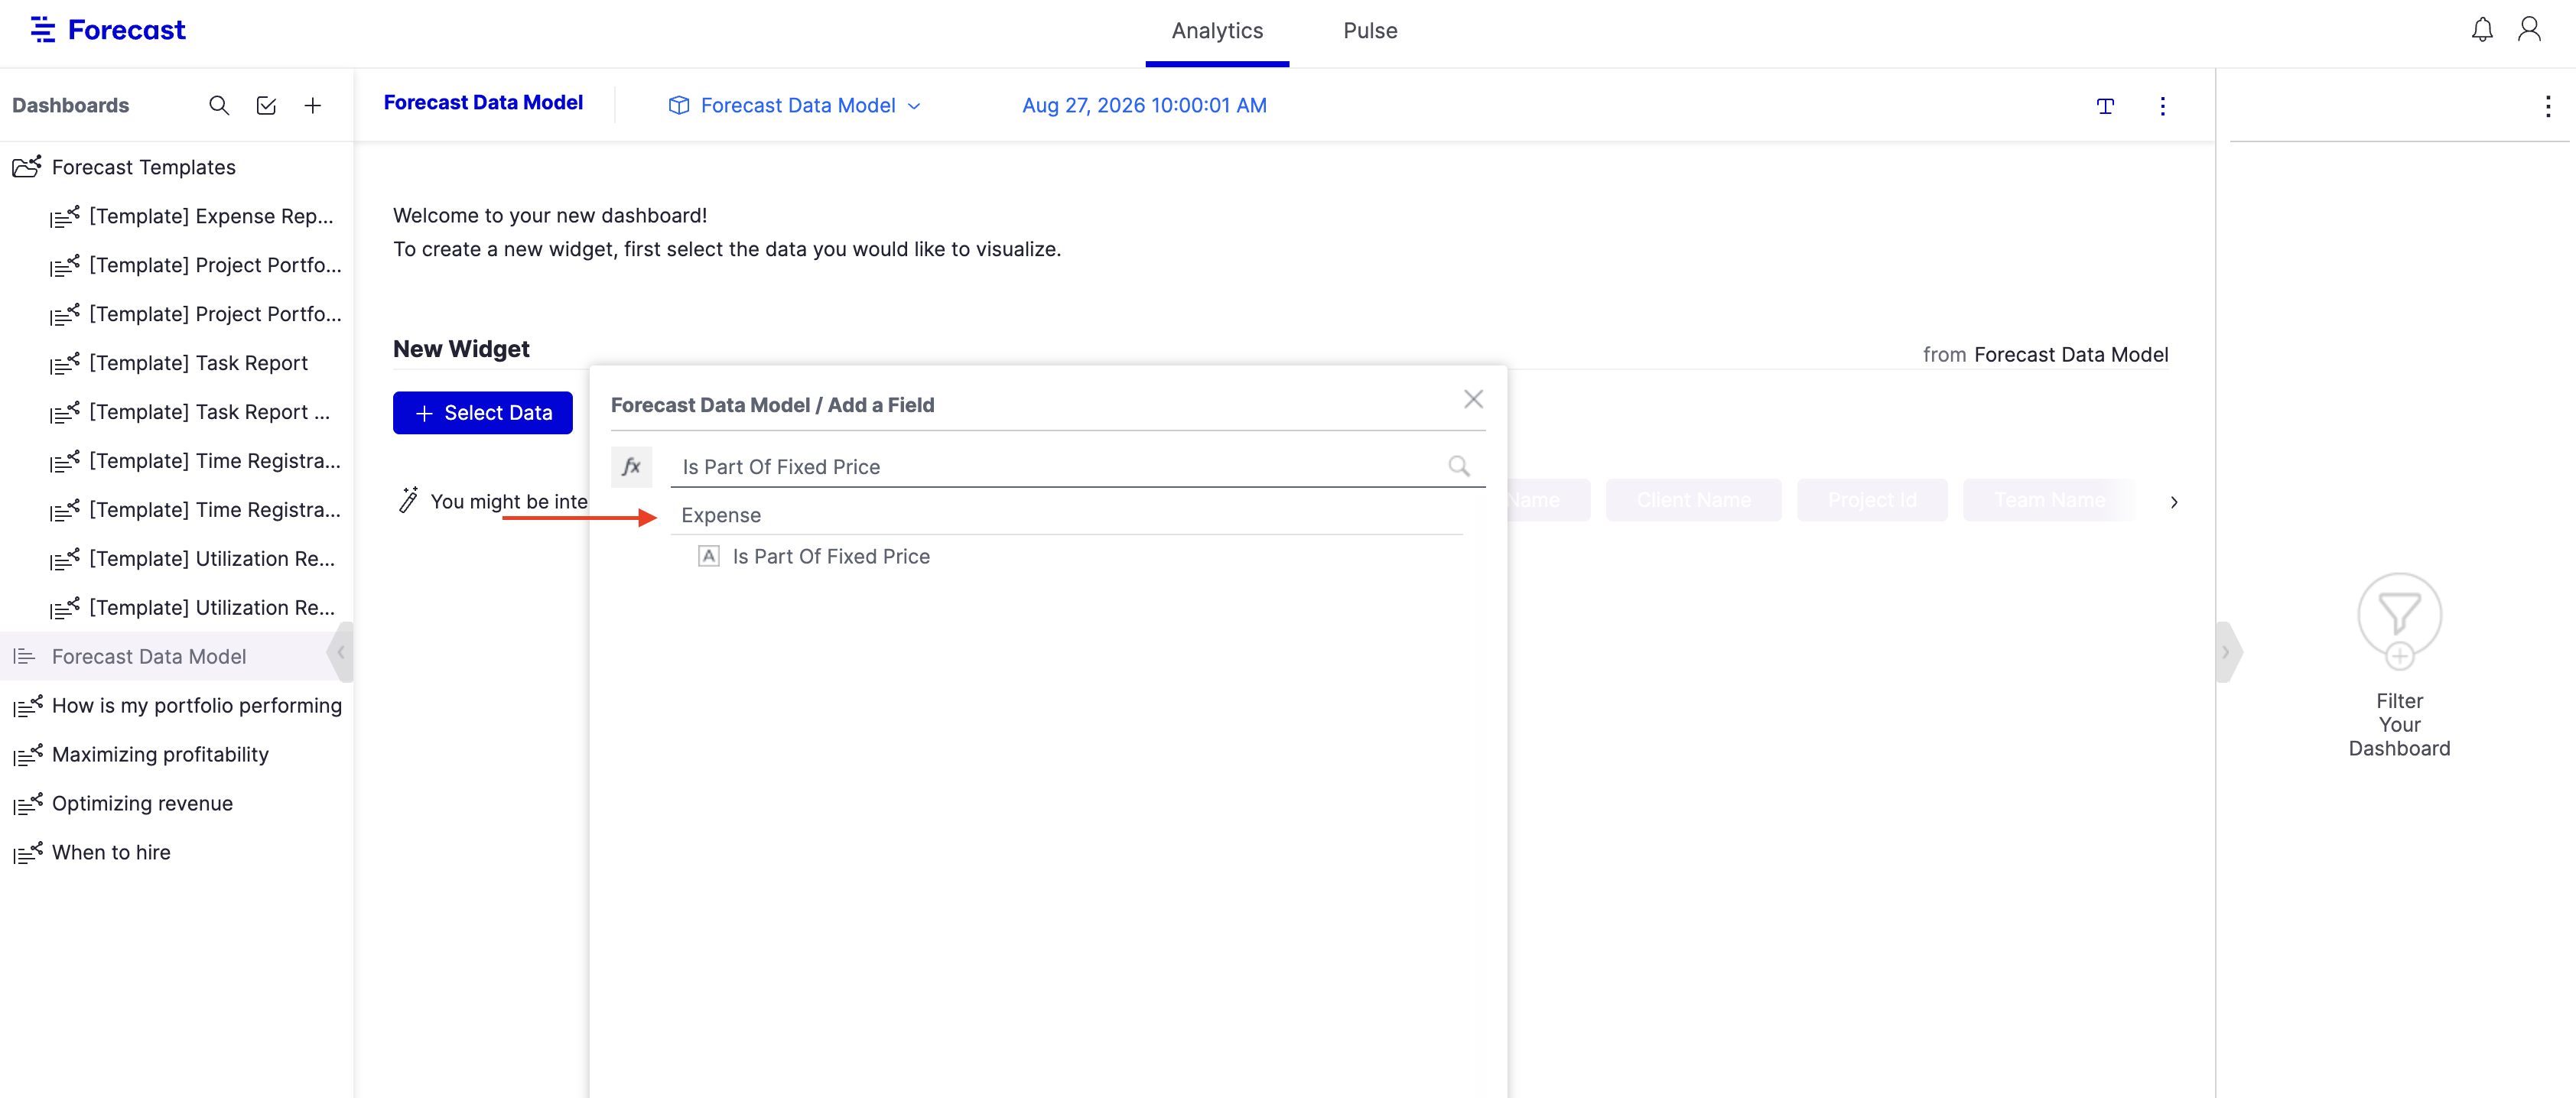Viewport: 2576px width, 1098px height.
Task: Open dashboard options three-dot menu
Action: pyautogui.click(x=2162, y=106)
